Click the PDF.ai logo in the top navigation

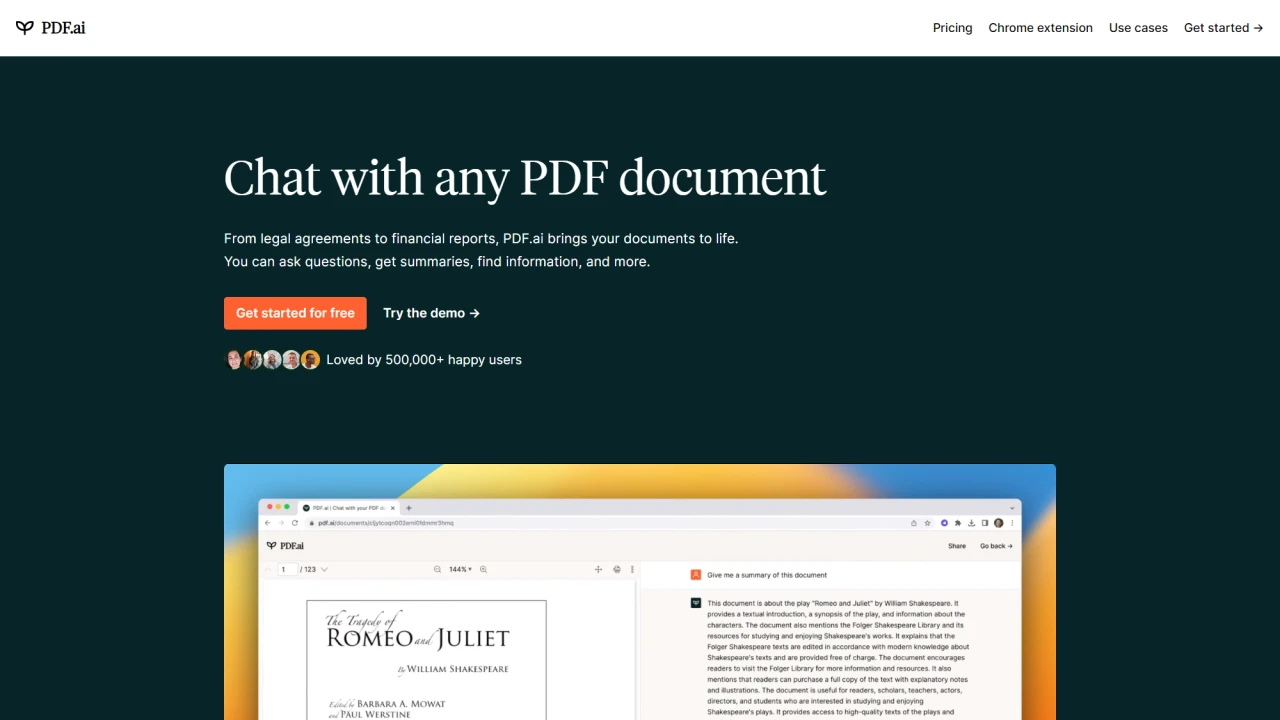[51, 28]
